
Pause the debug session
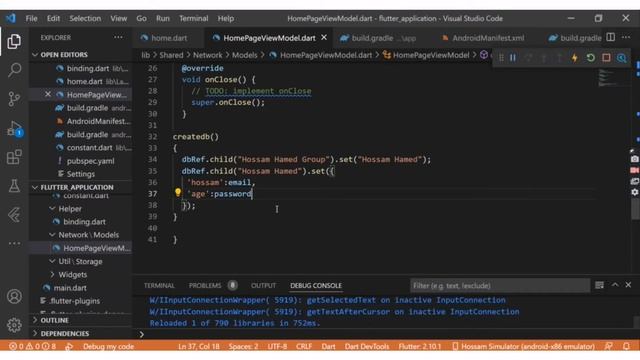tap(513, 58)
